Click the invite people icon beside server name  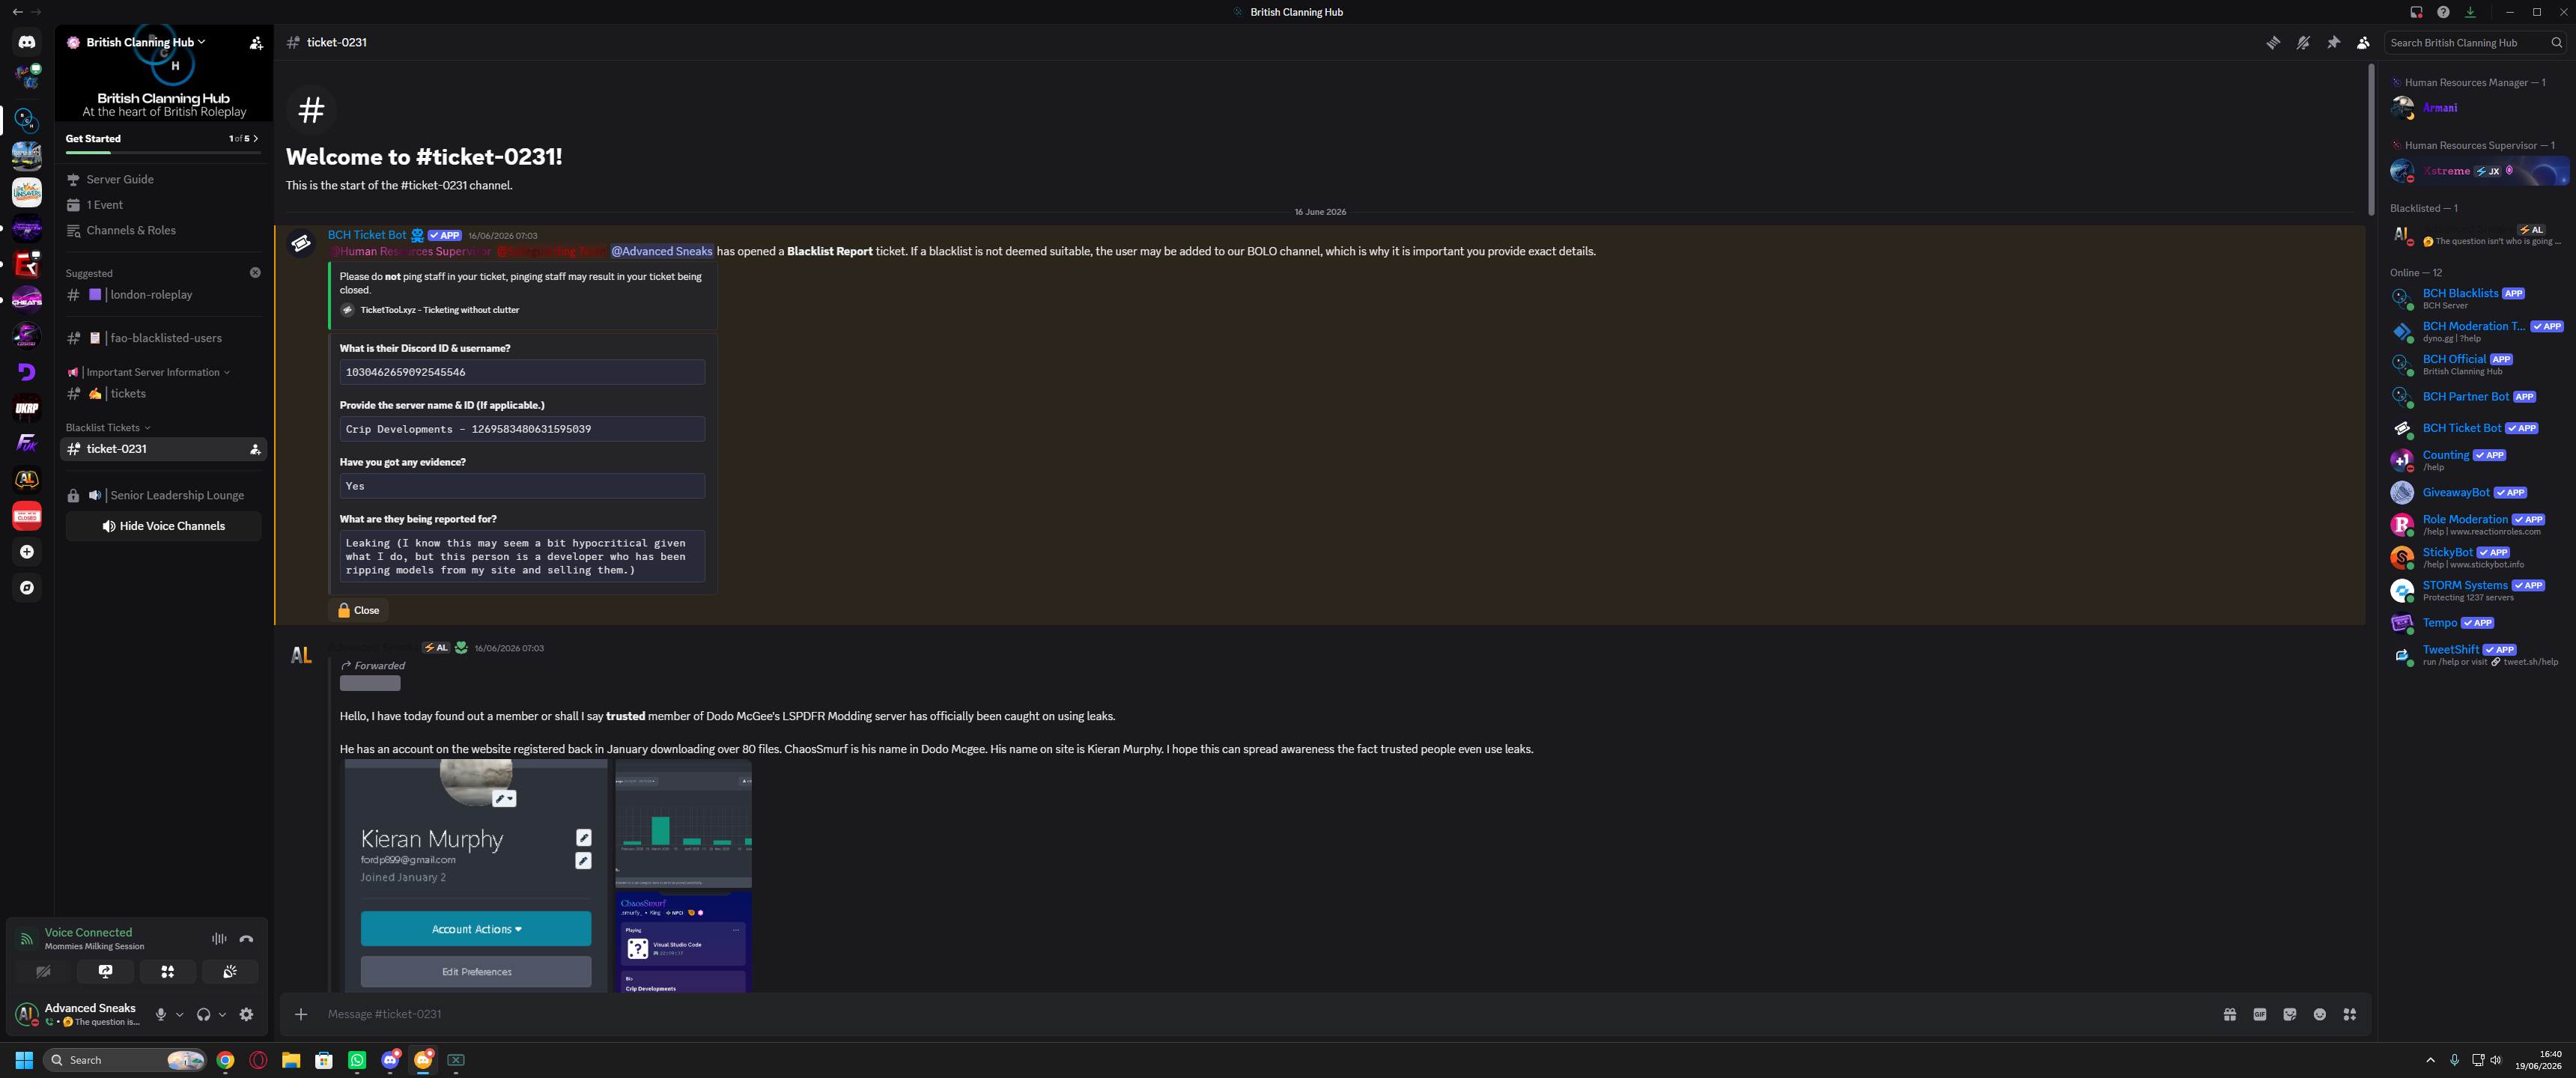pos(256,43)
